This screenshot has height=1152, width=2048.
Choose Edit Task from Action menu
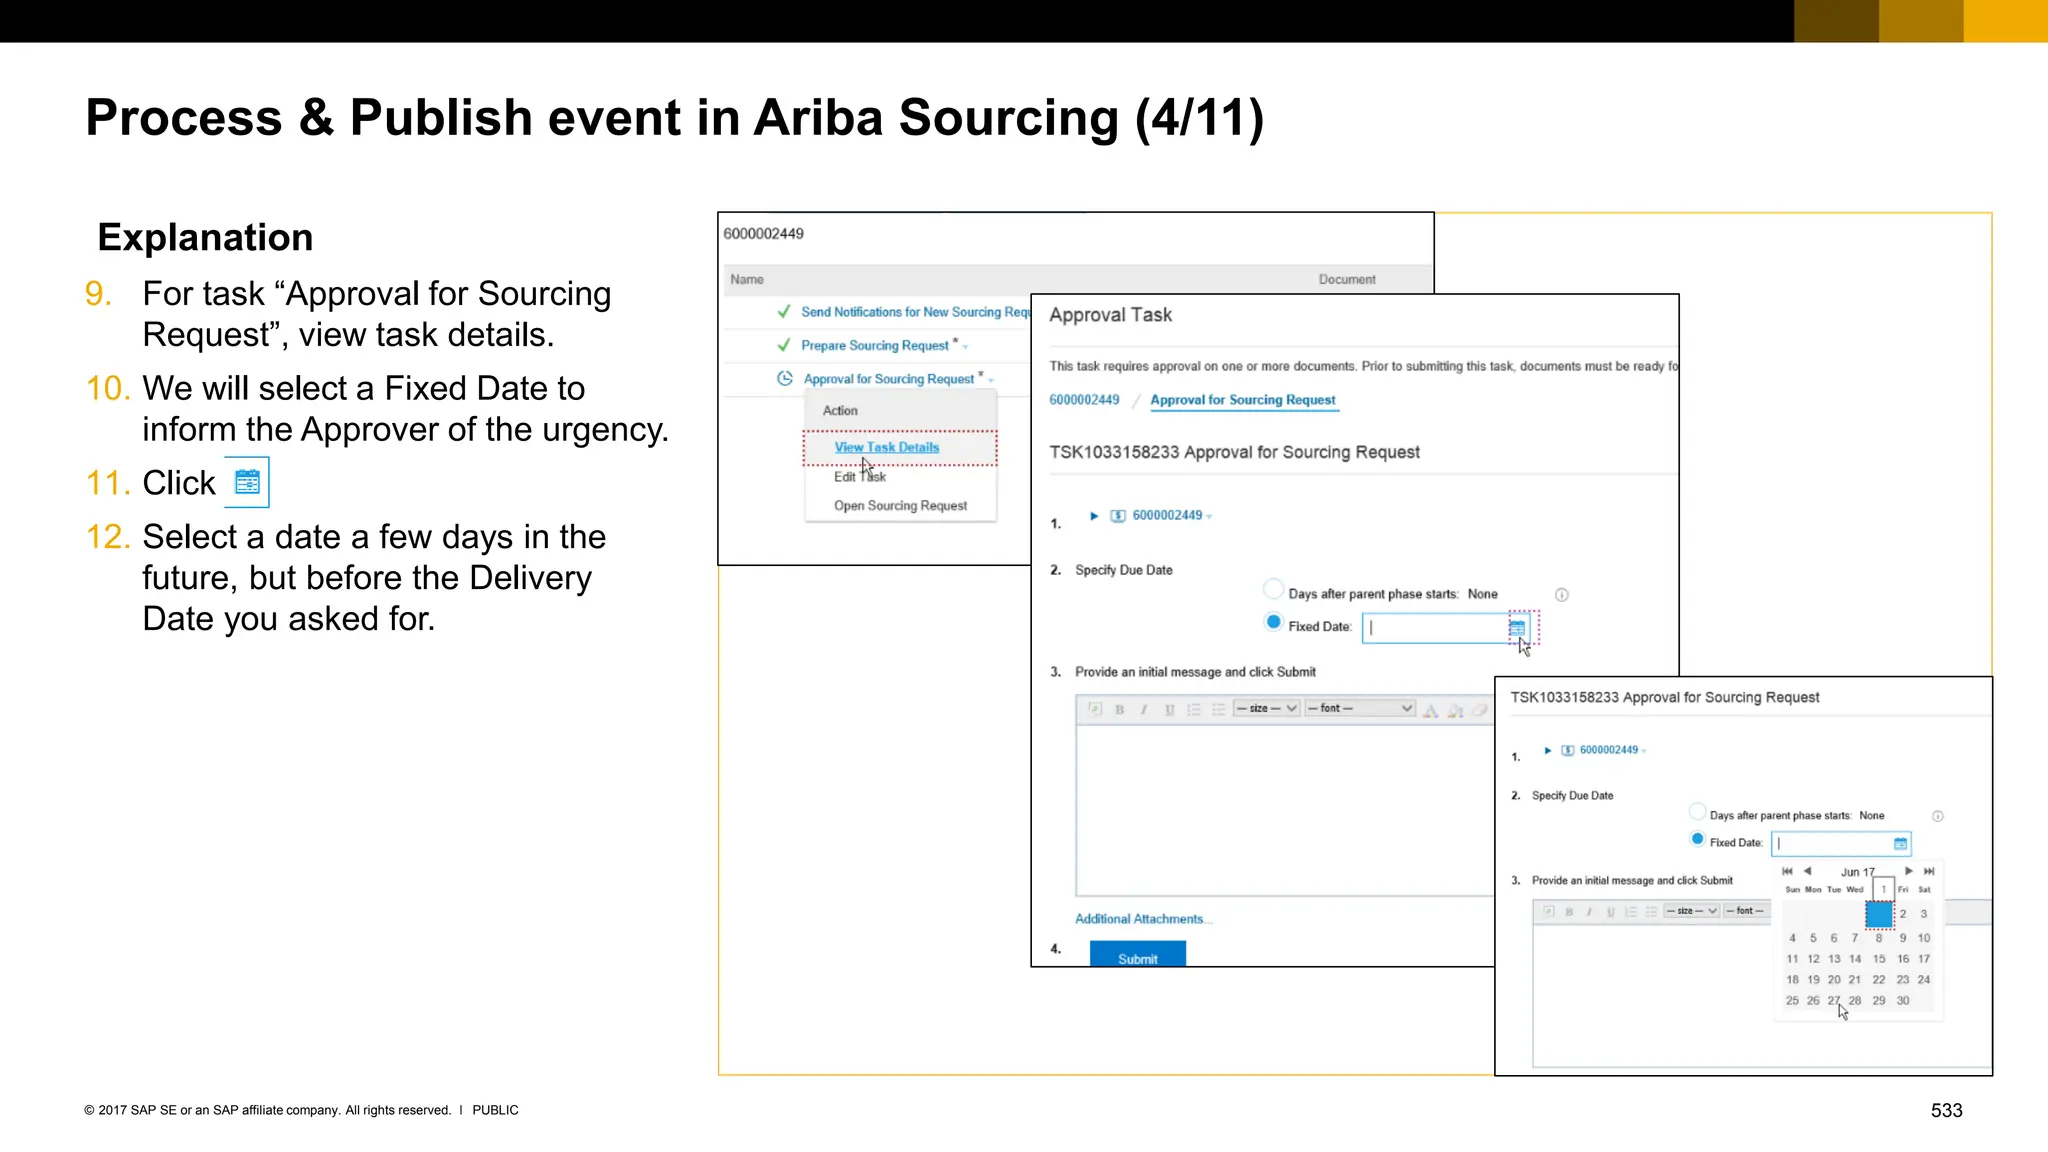[860, 477]
